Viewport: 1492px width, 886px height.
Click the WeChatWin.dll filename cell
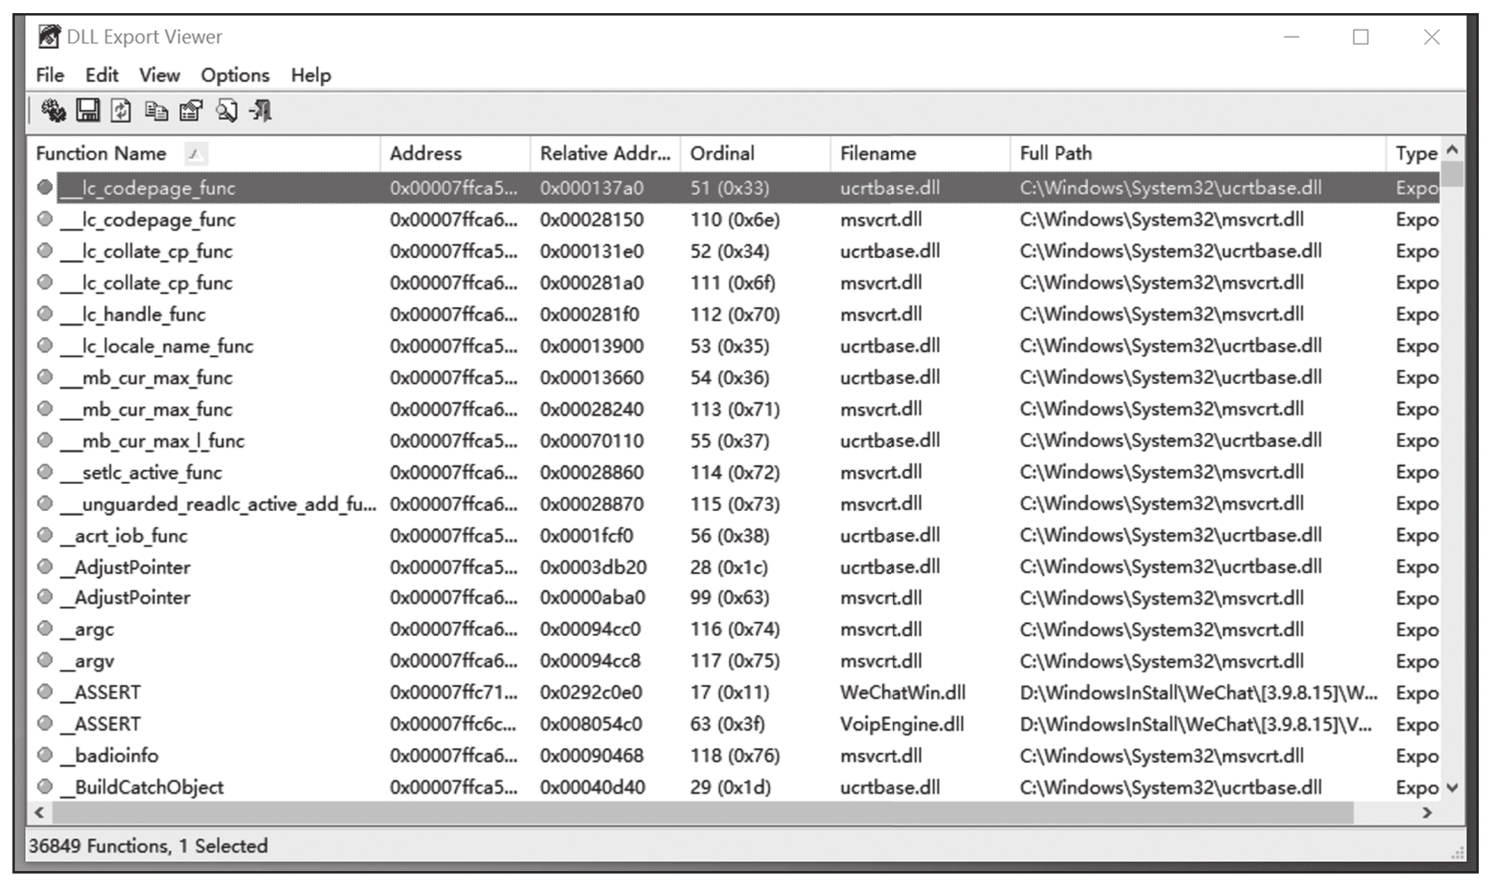pos(903,692)
